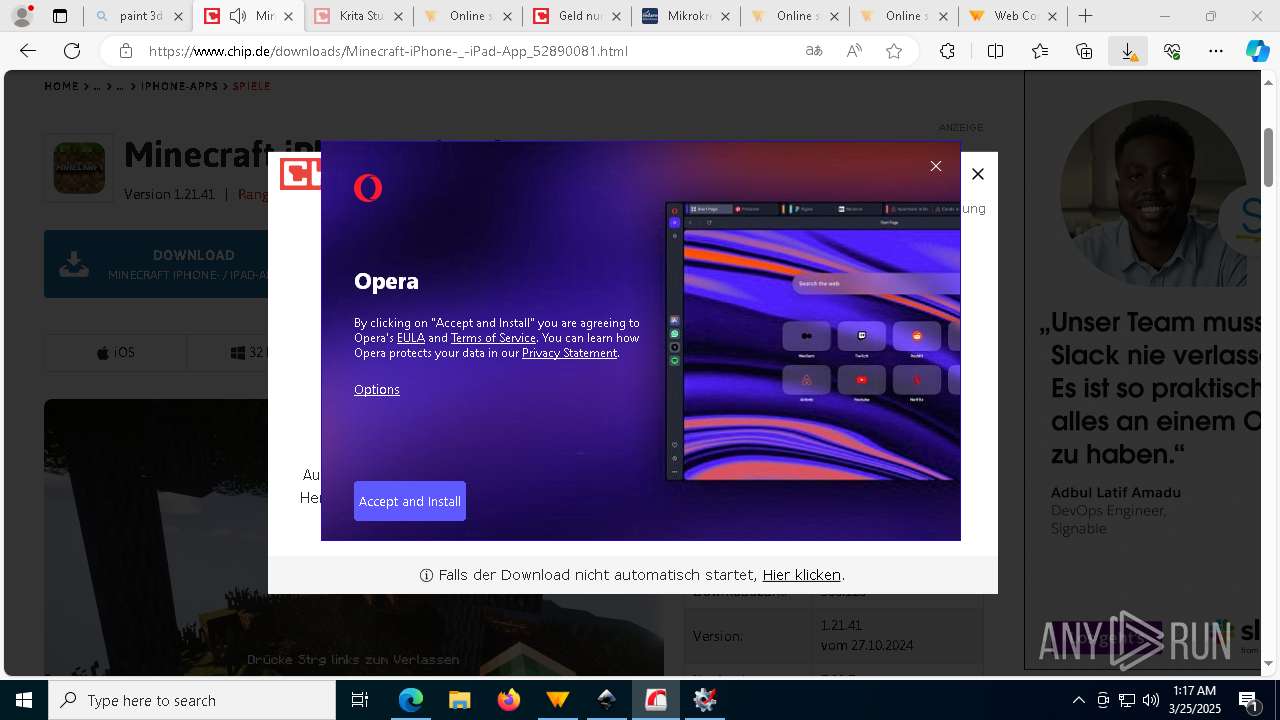Open Read aloud icon
The image size is (1280, 720).
pyautogui.click(x=854, y=51)
